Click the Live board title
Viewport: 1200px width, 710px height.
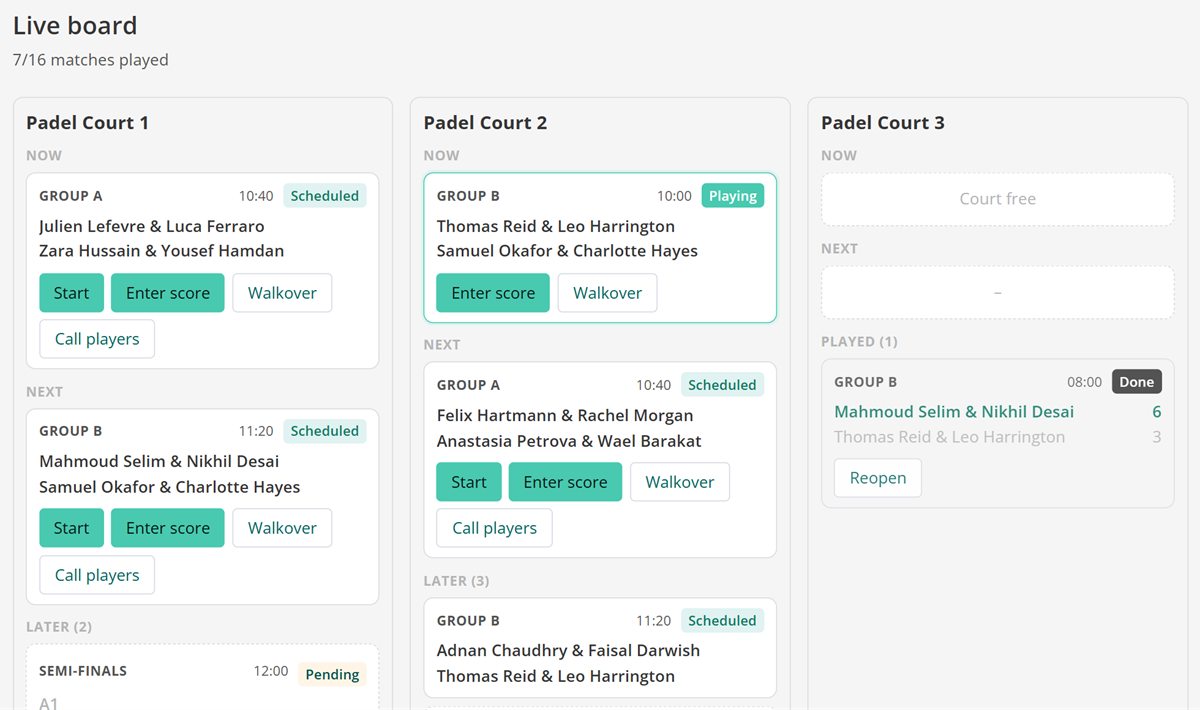pos(75,26)
